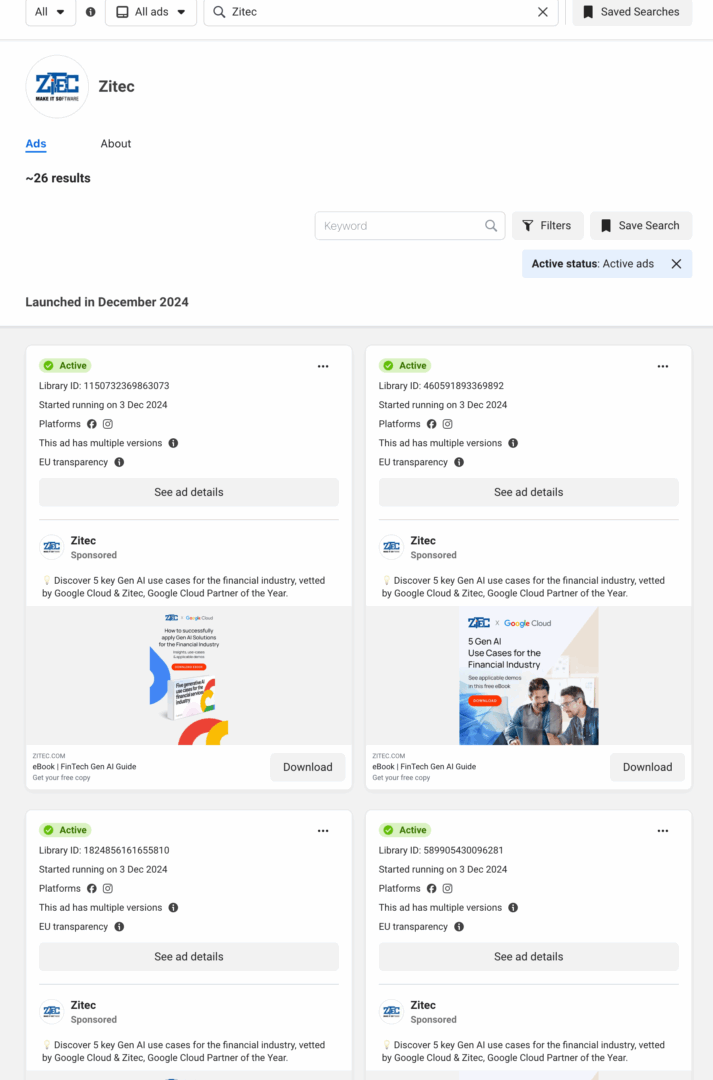Image resolution: width=713 pixels, height=1080 pixels.
Task: Click the Instagram platform icon on the first ad
Action: click(109, 424)
